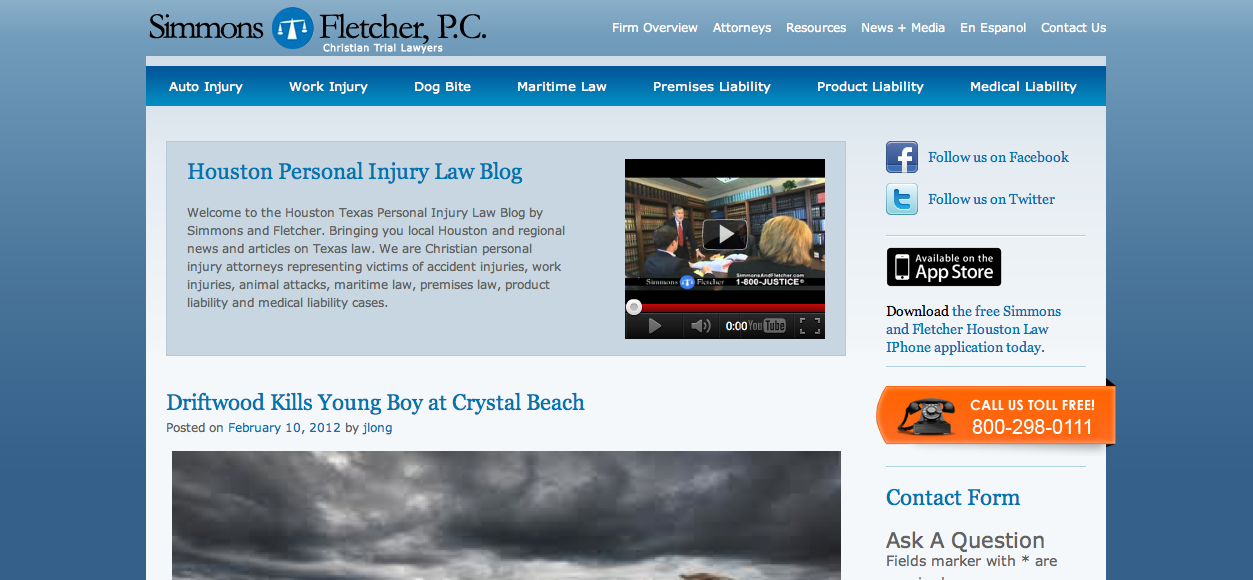This screenshot has height=580, width=1253.
Task: Click the Facebook icon in sidebar
Action: [902, 158]
